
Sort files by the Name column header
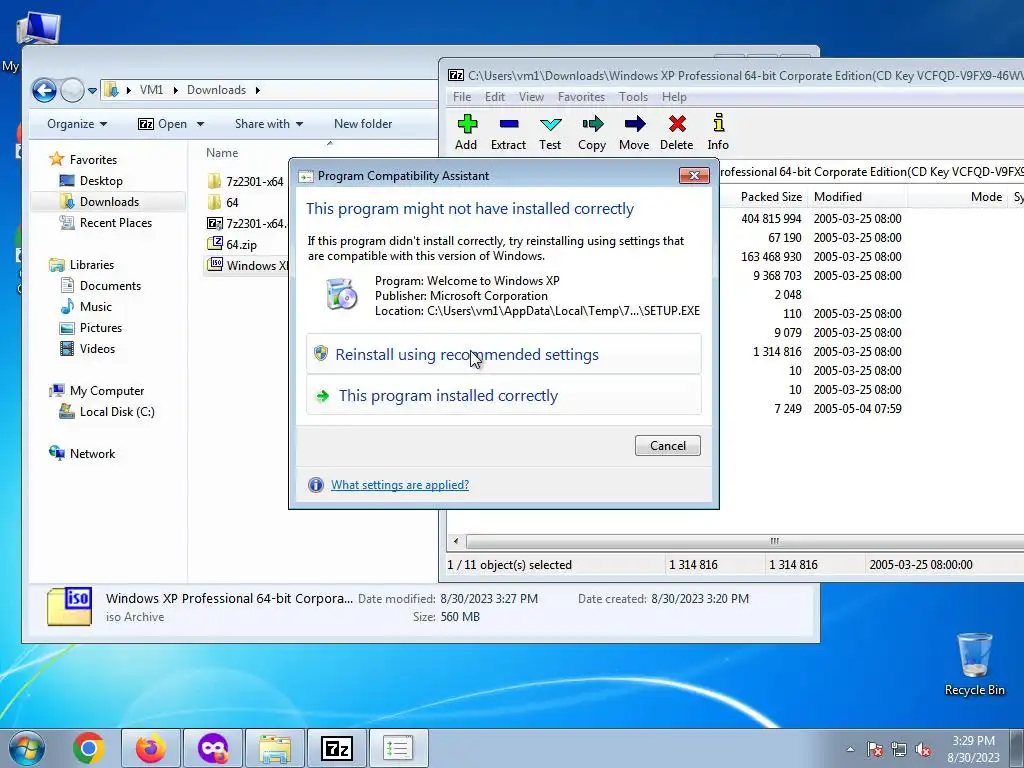point(222,152)
